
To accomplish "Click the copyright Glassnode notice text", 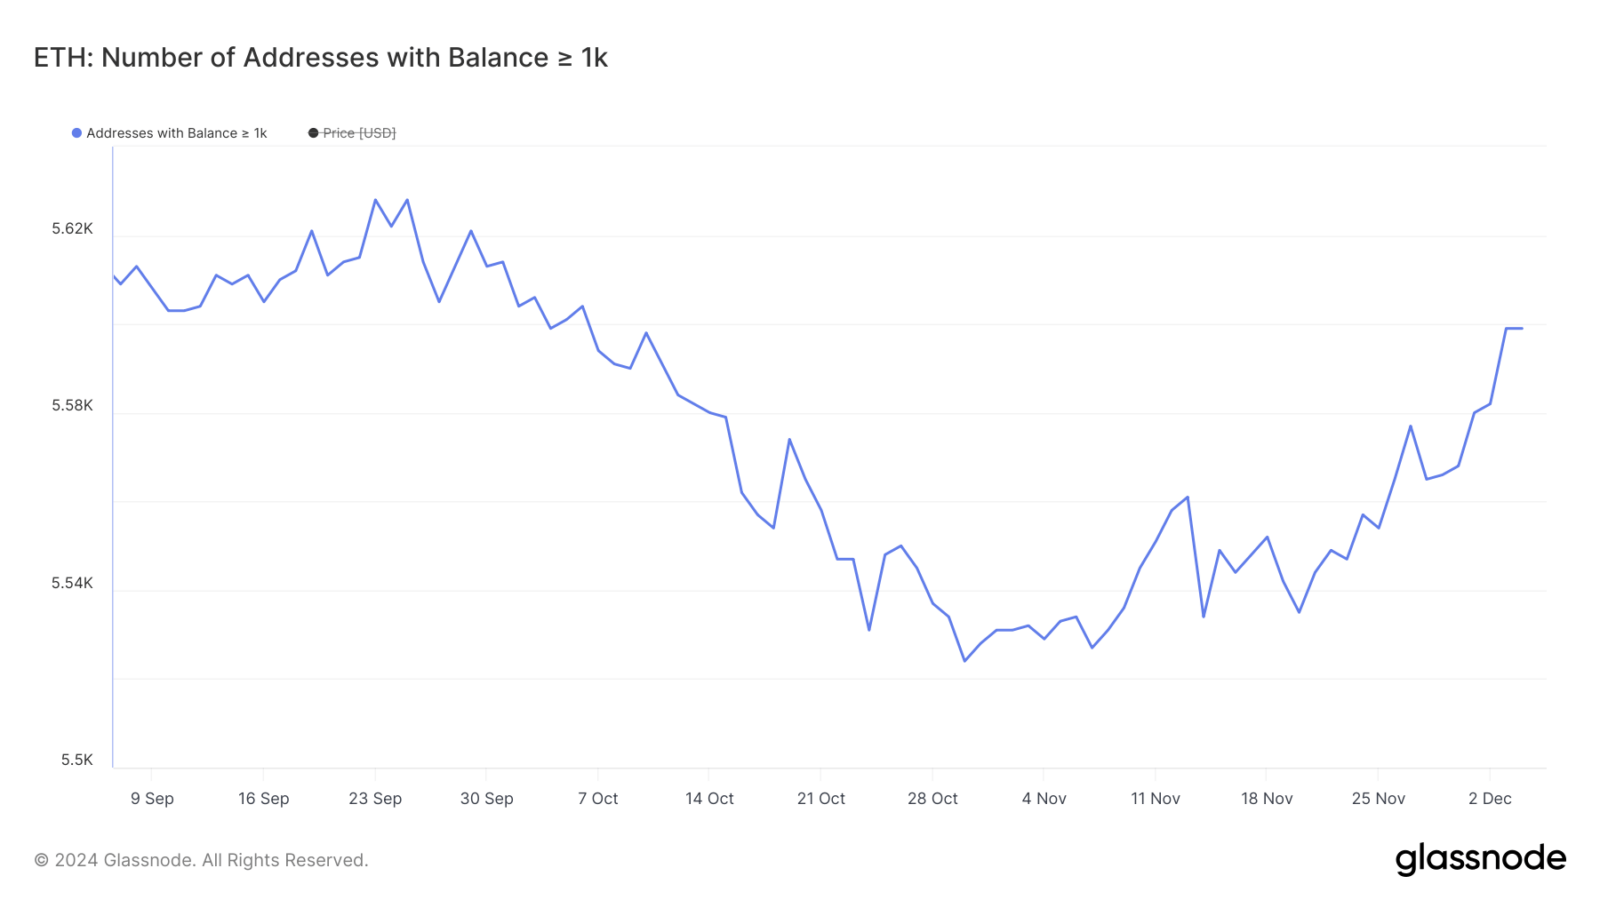I will 201,860.
